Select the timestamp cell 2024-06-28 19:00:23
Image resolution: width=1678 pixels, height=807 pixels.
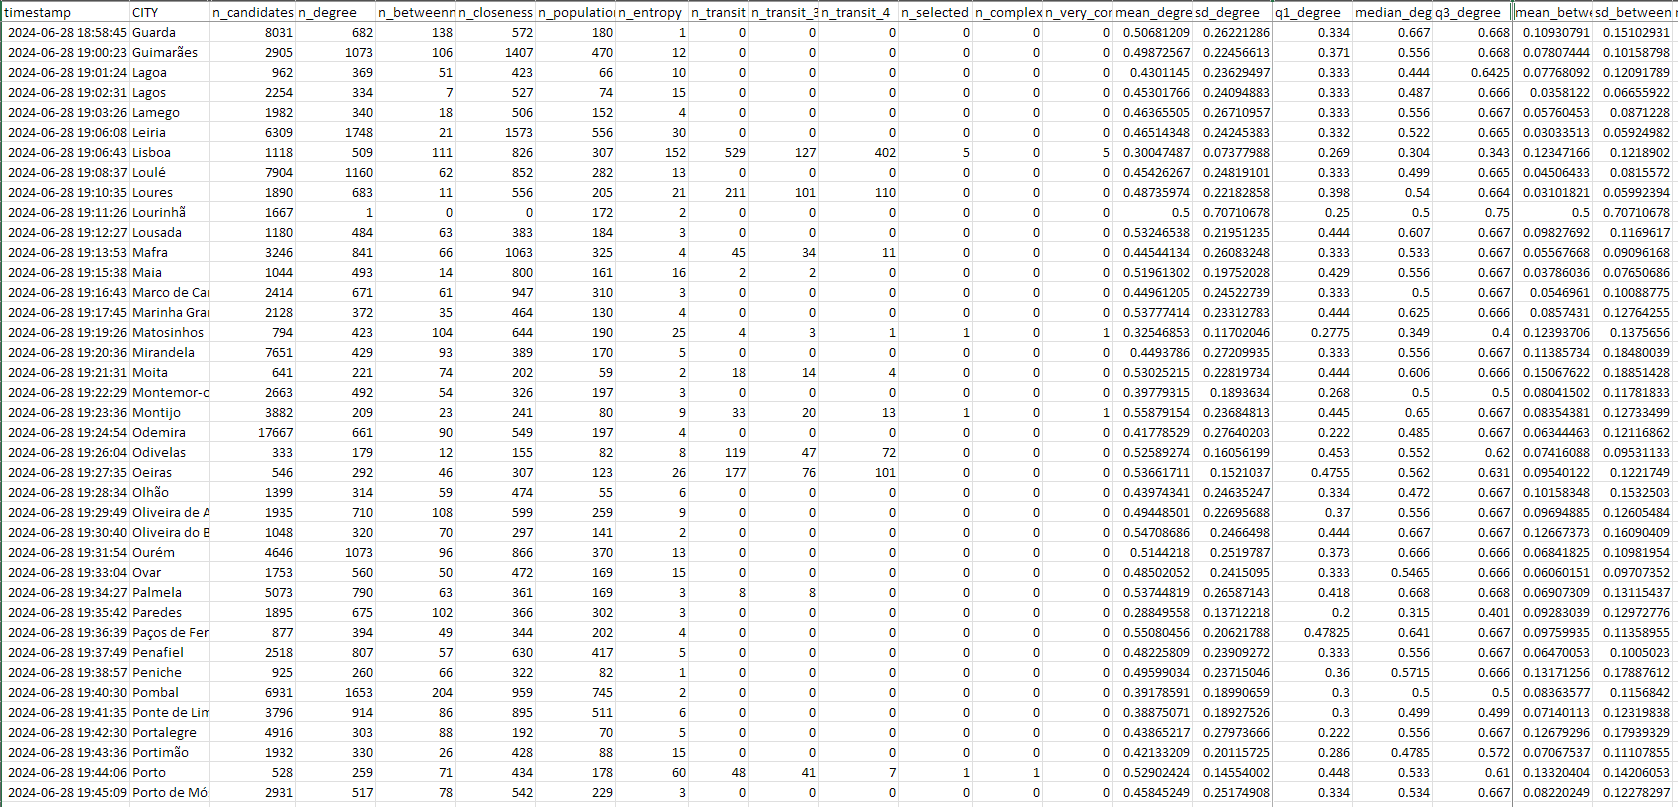click(x=65, y=53)
